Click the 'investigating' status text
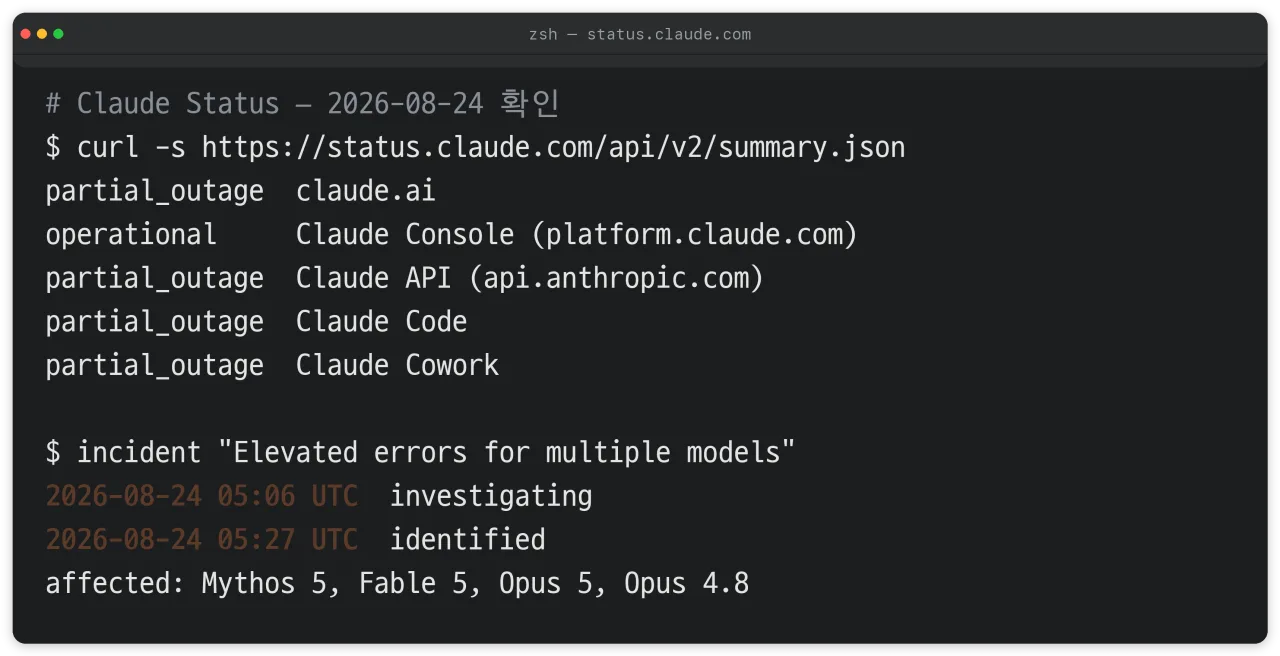The height and width of the screenshot is (656, 1280). click(491, 496)
